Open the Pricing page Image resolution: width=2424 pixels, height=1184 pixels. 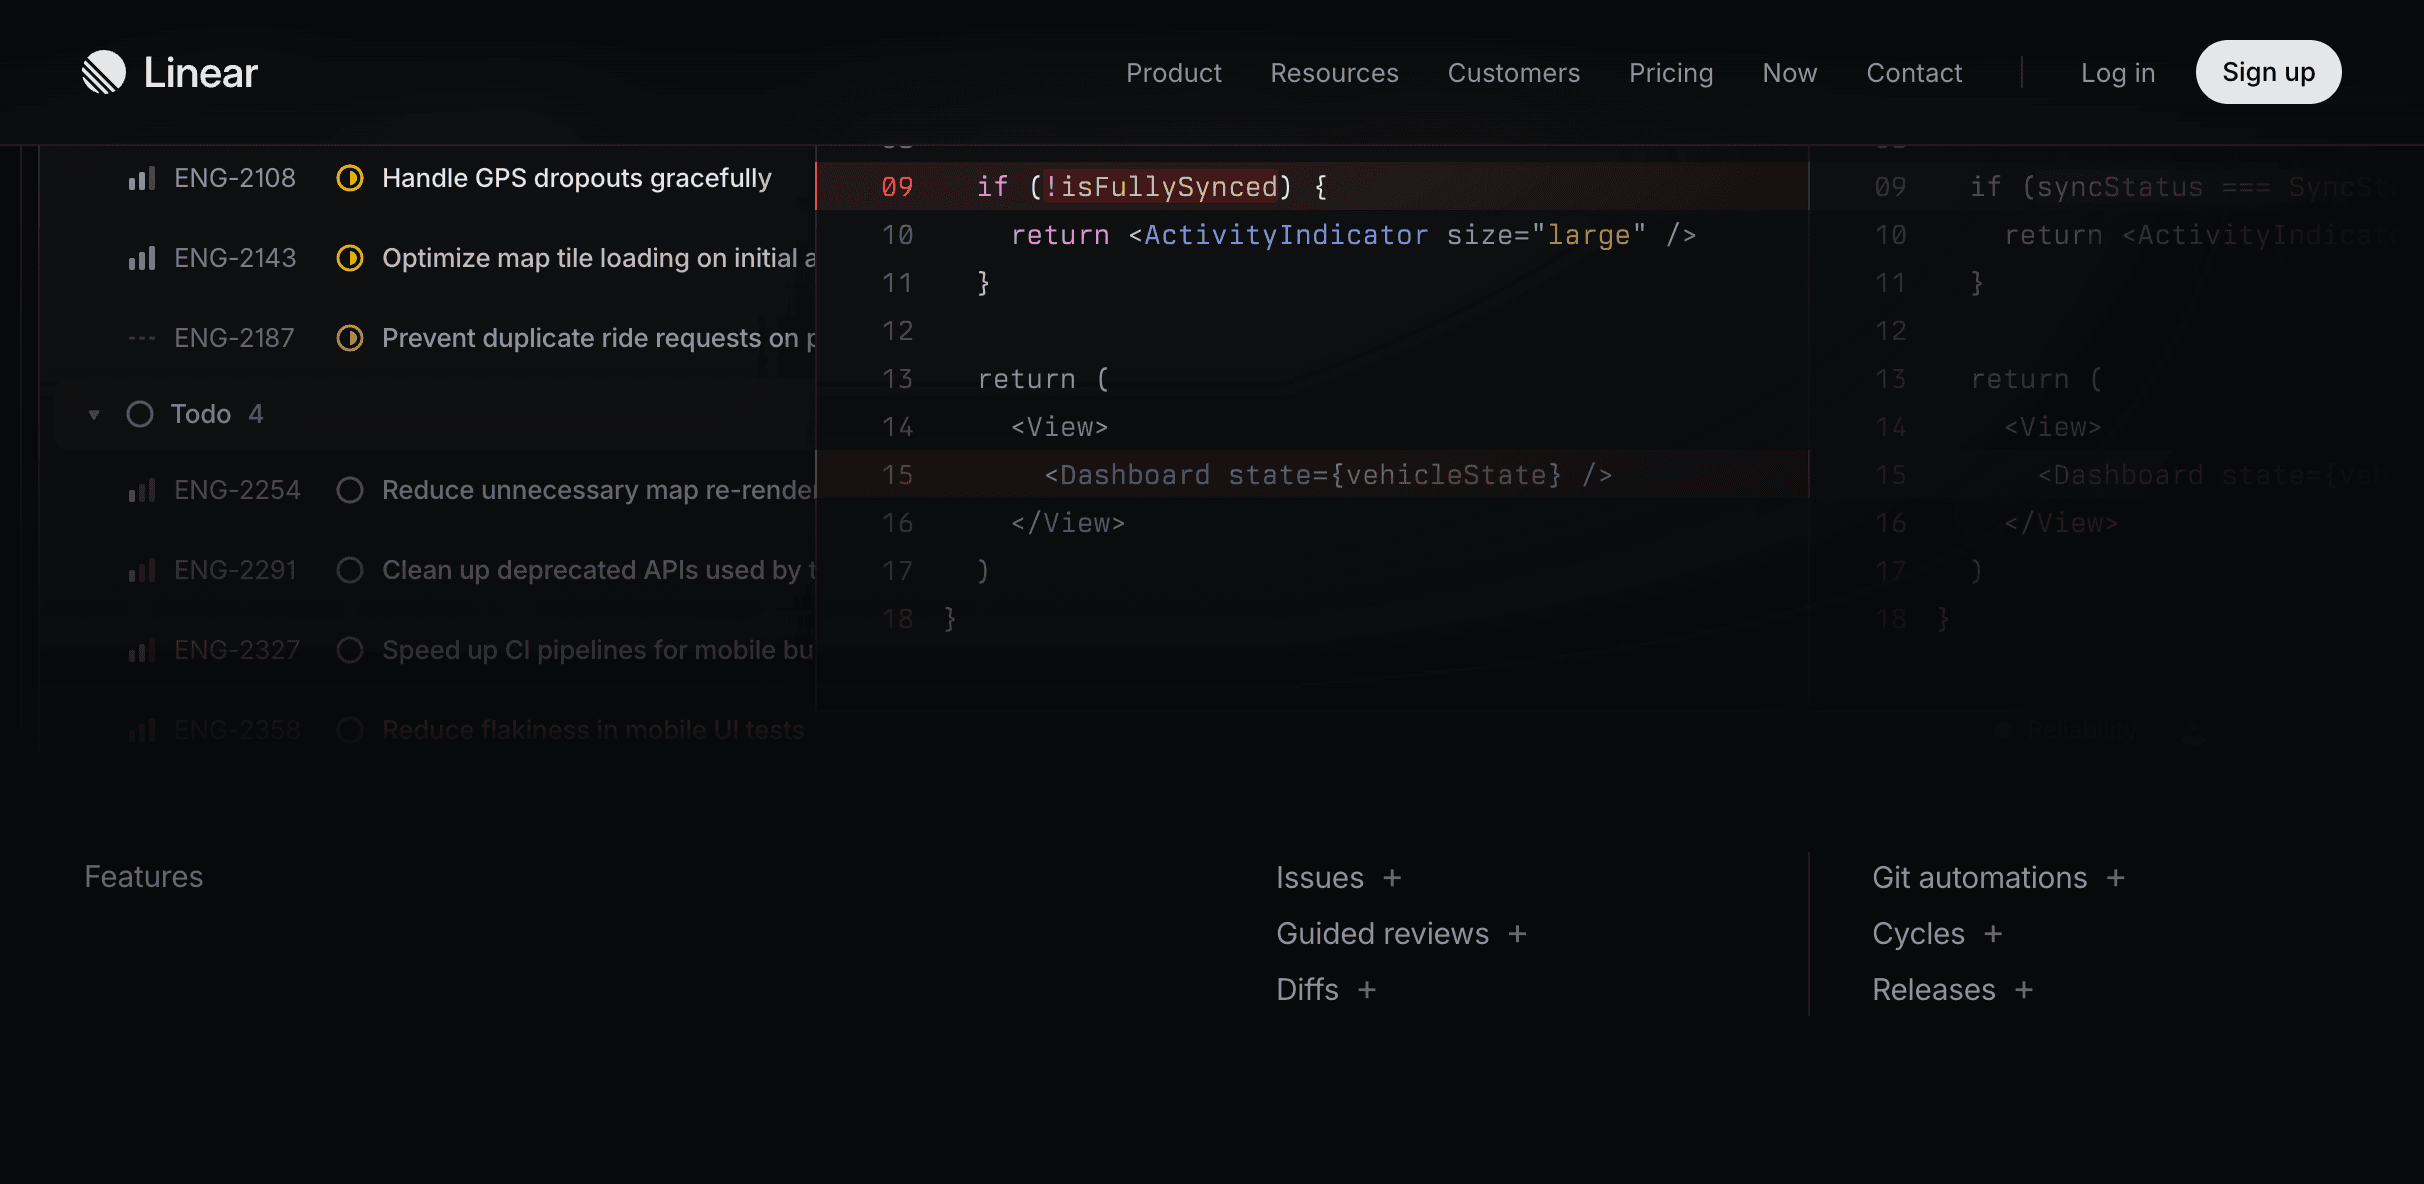click(1671, 73)
